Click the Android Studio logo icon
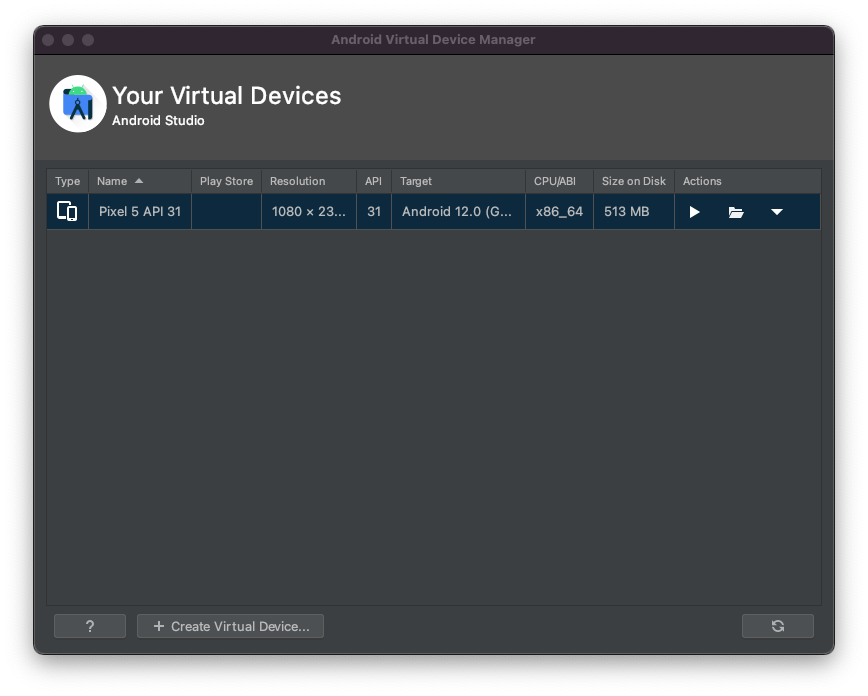 coord(78,104)
